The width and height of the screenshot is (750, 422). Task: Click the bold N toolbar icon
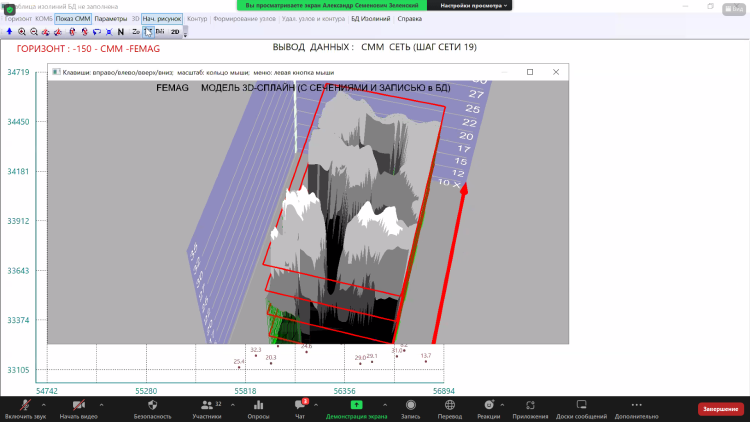click(x=120, y=32)
